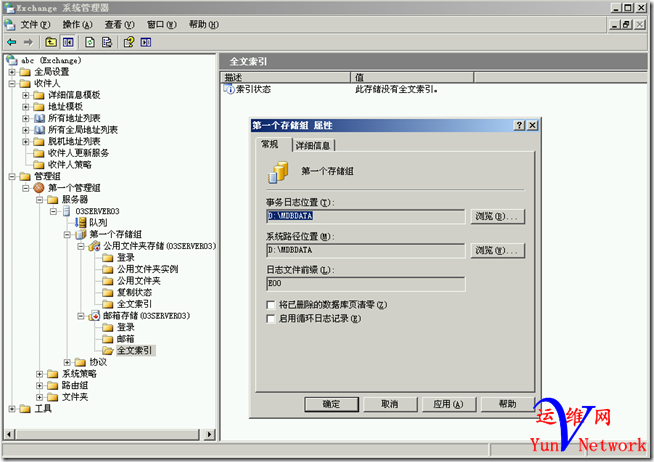Toggle the show/hide console tree toolbar icon

(x=68, y=42)
